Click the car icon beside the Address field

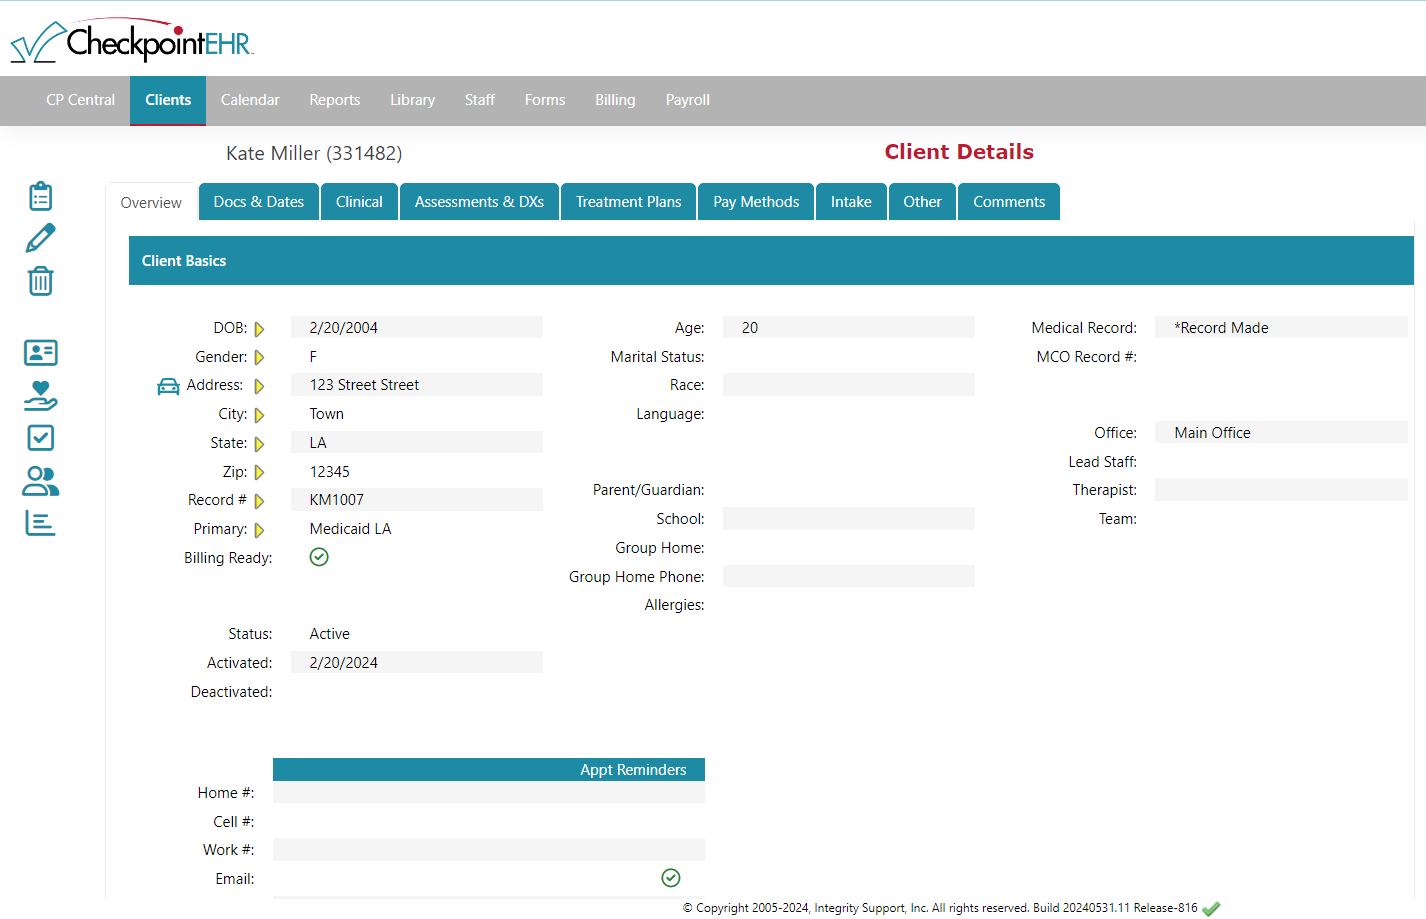167,385
